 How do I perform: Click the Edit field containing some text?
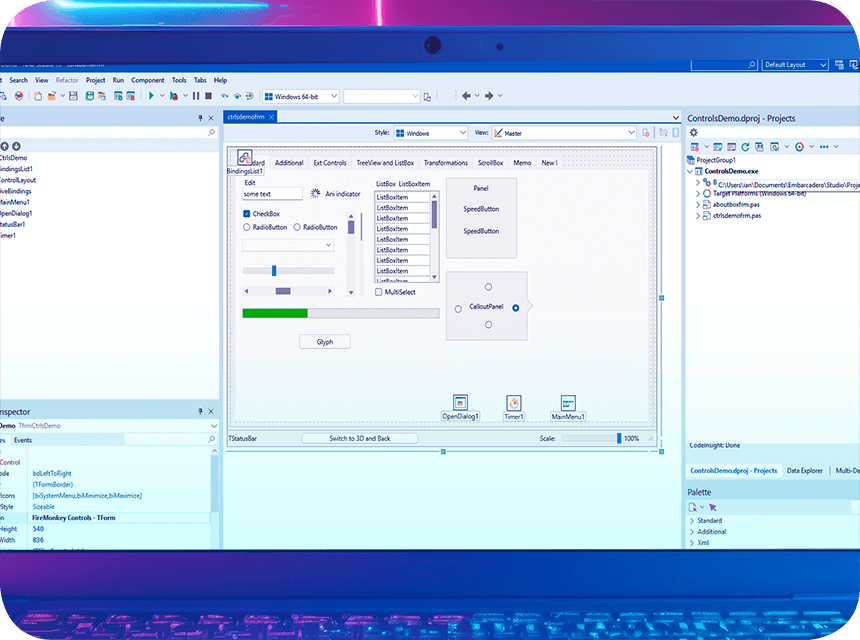coord(272,194)
